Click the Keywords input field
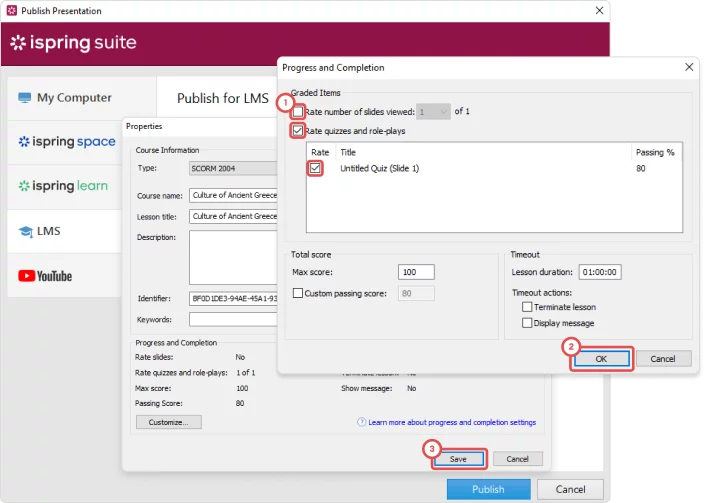This screenshot has height=503, width=704. point(233,319)
